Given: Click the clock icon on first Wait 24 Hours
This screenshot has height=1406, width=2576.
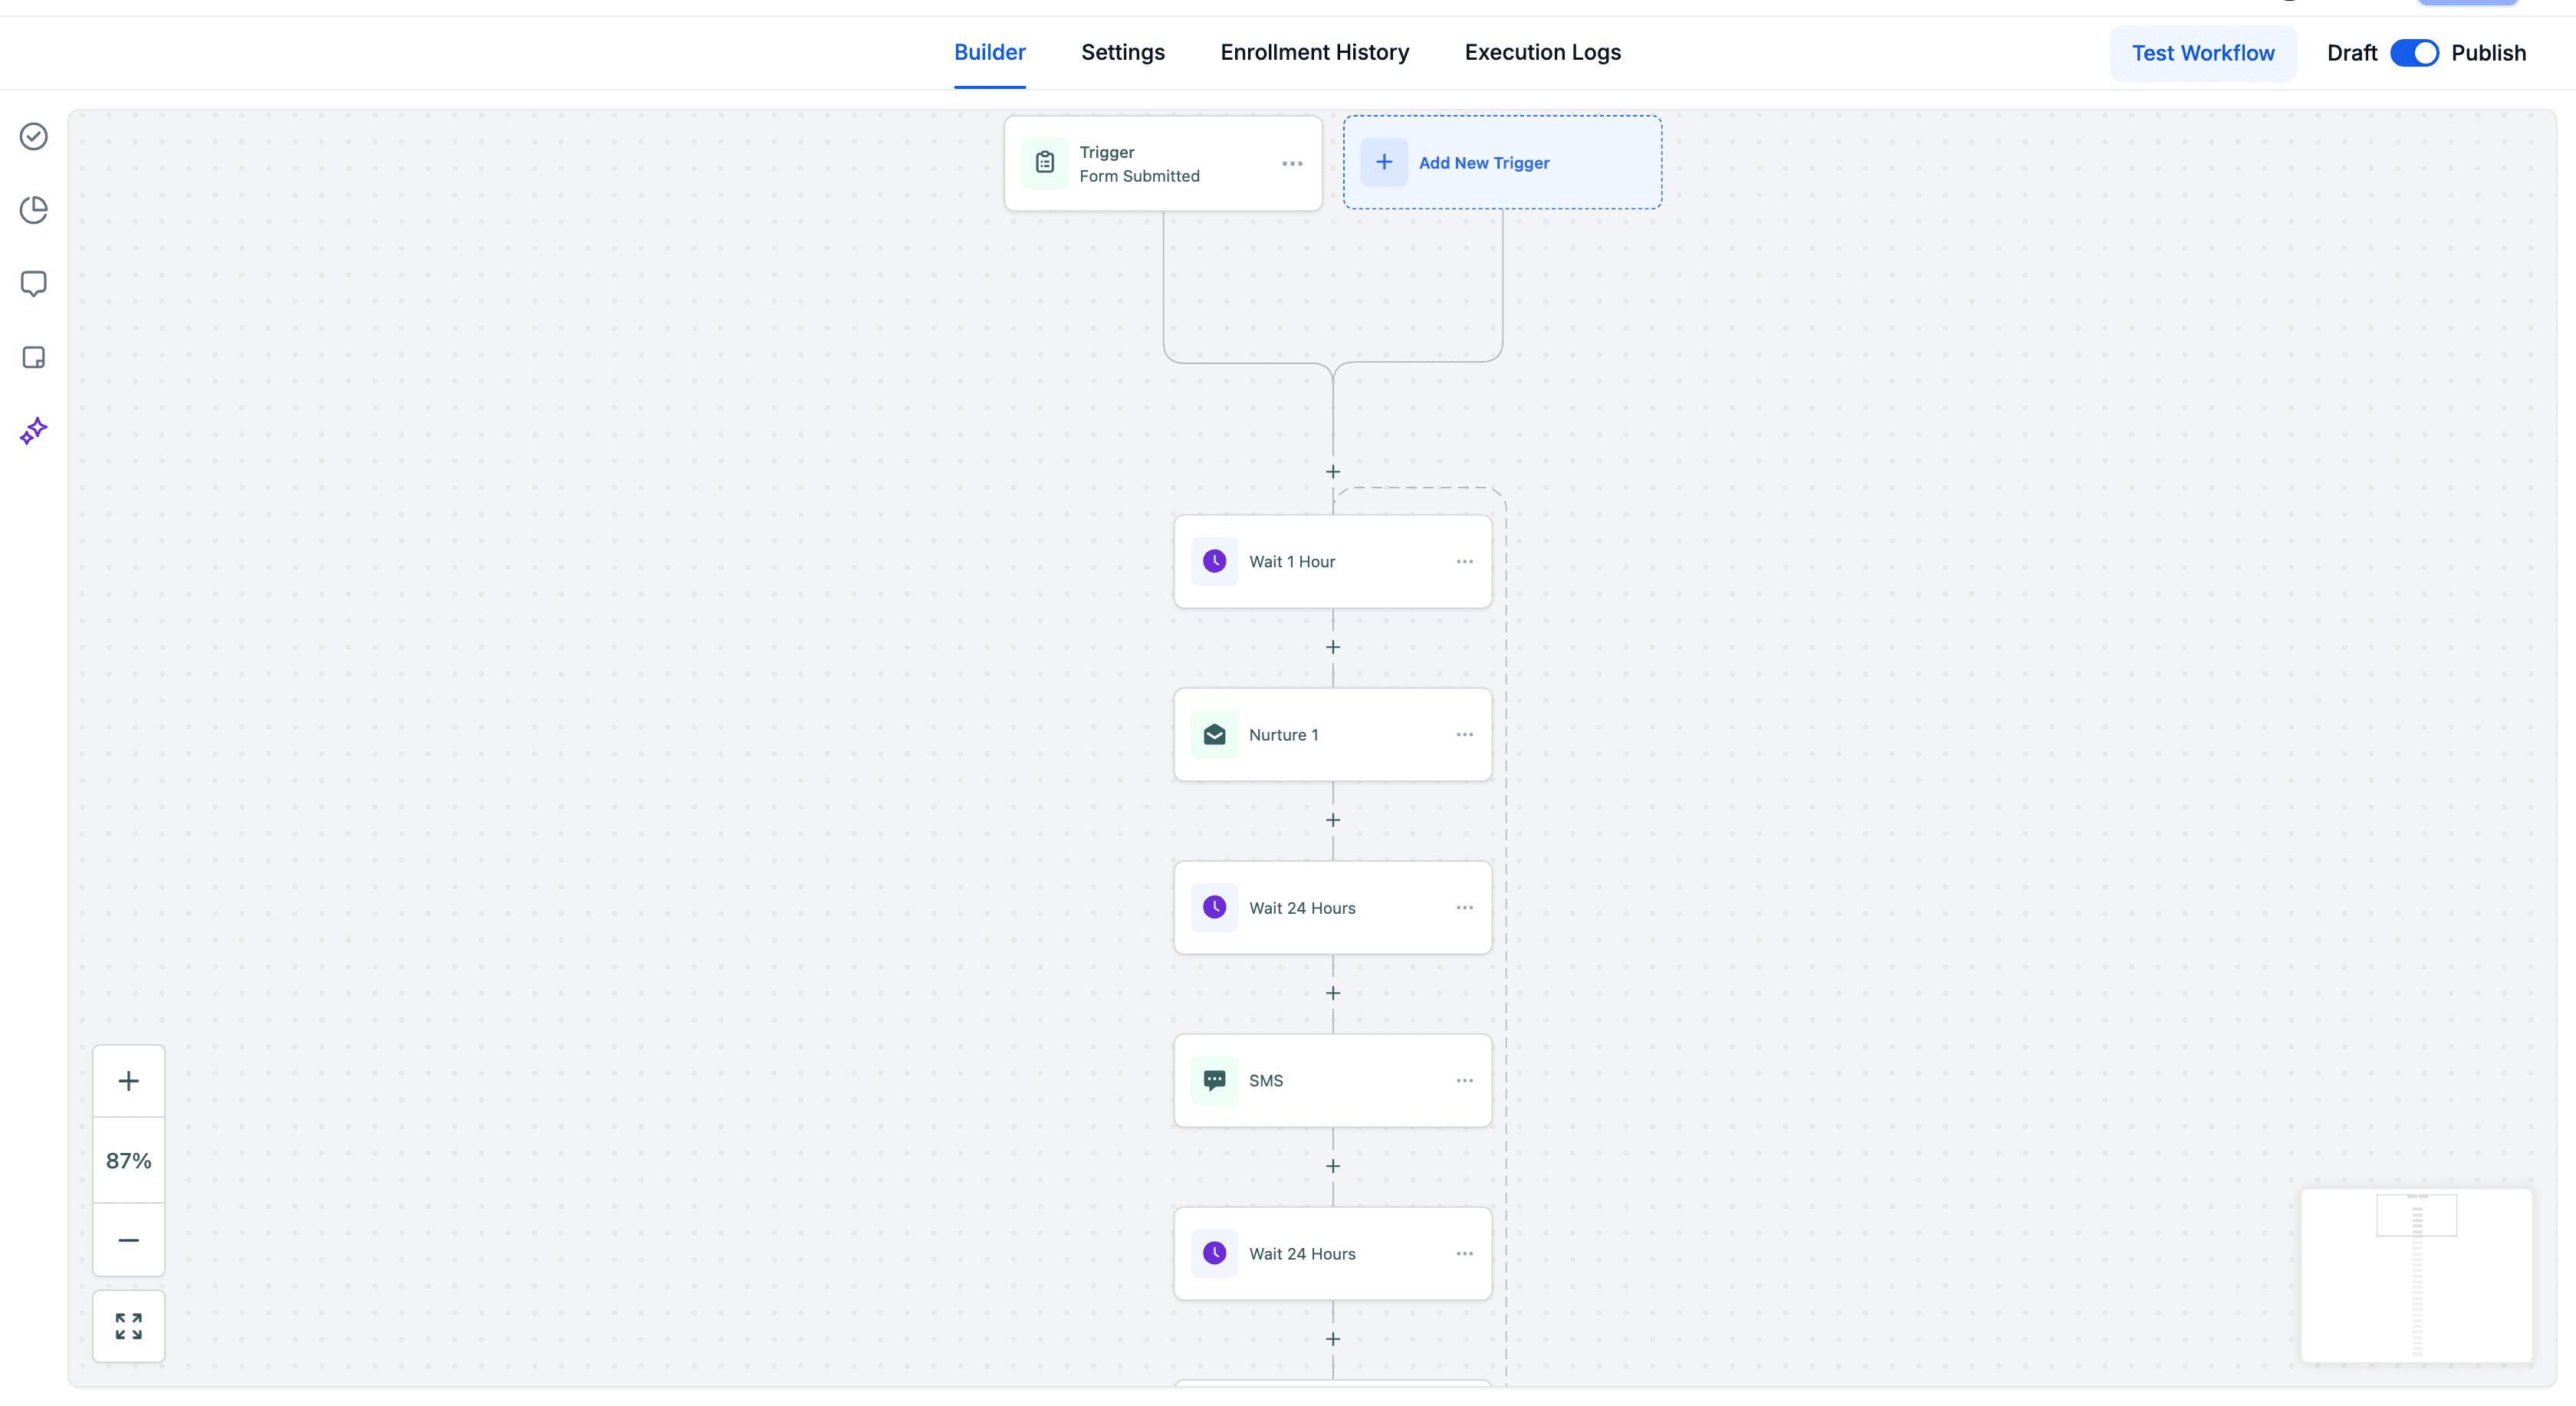Looking at the screenshot, I should 1214,907.
